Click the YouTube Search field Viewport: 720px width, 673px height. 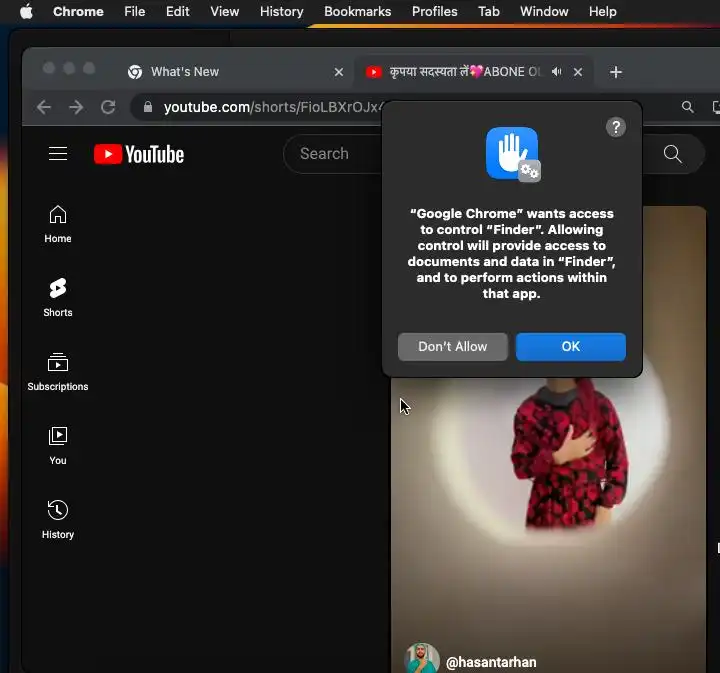(x=333, y=154)
